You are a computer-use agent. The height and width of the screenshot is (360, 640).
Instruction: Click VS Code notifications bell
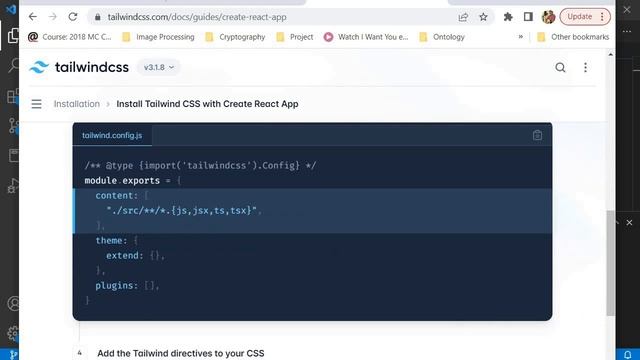pyautogui.click(x=628, y=354)
